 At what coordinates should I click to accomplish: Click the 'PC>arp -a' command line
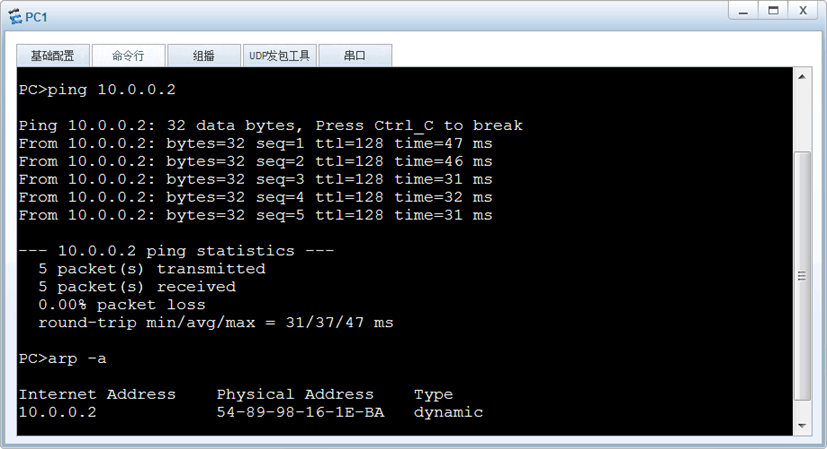pyautogui.click(x=62, y=359)
